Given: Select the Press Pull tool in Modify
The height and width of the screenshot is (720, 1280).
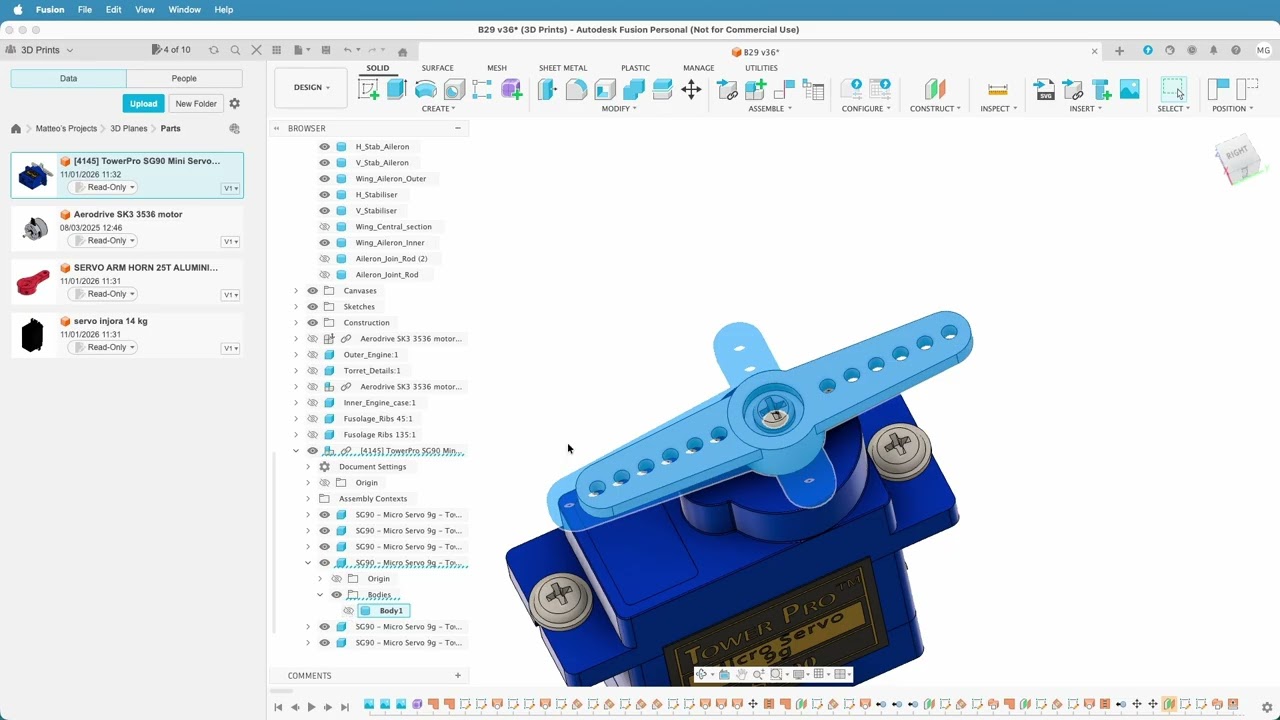Looking at the screenshot, I should [547, 90].
